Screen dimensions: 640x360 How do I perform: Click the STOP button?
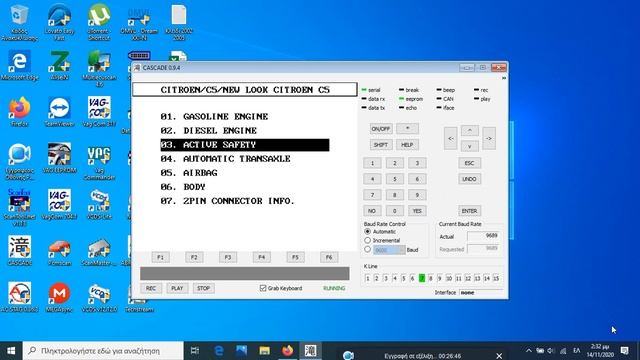pos(203,288)
